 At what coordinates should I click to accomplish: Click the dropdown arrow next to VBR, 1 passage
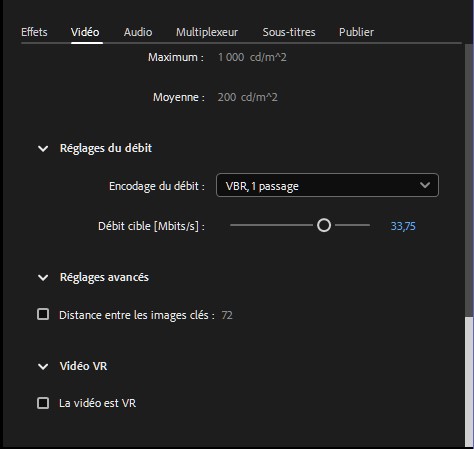425,185
